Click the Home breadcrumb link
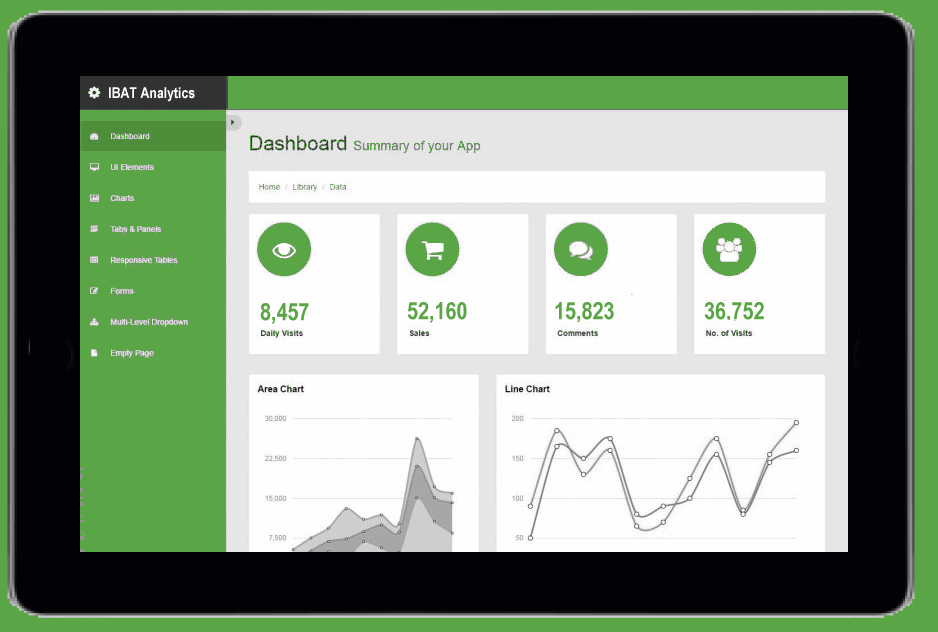Image resolution: width=938 pixels, height=632 pixels. click(x=269, y=187)
